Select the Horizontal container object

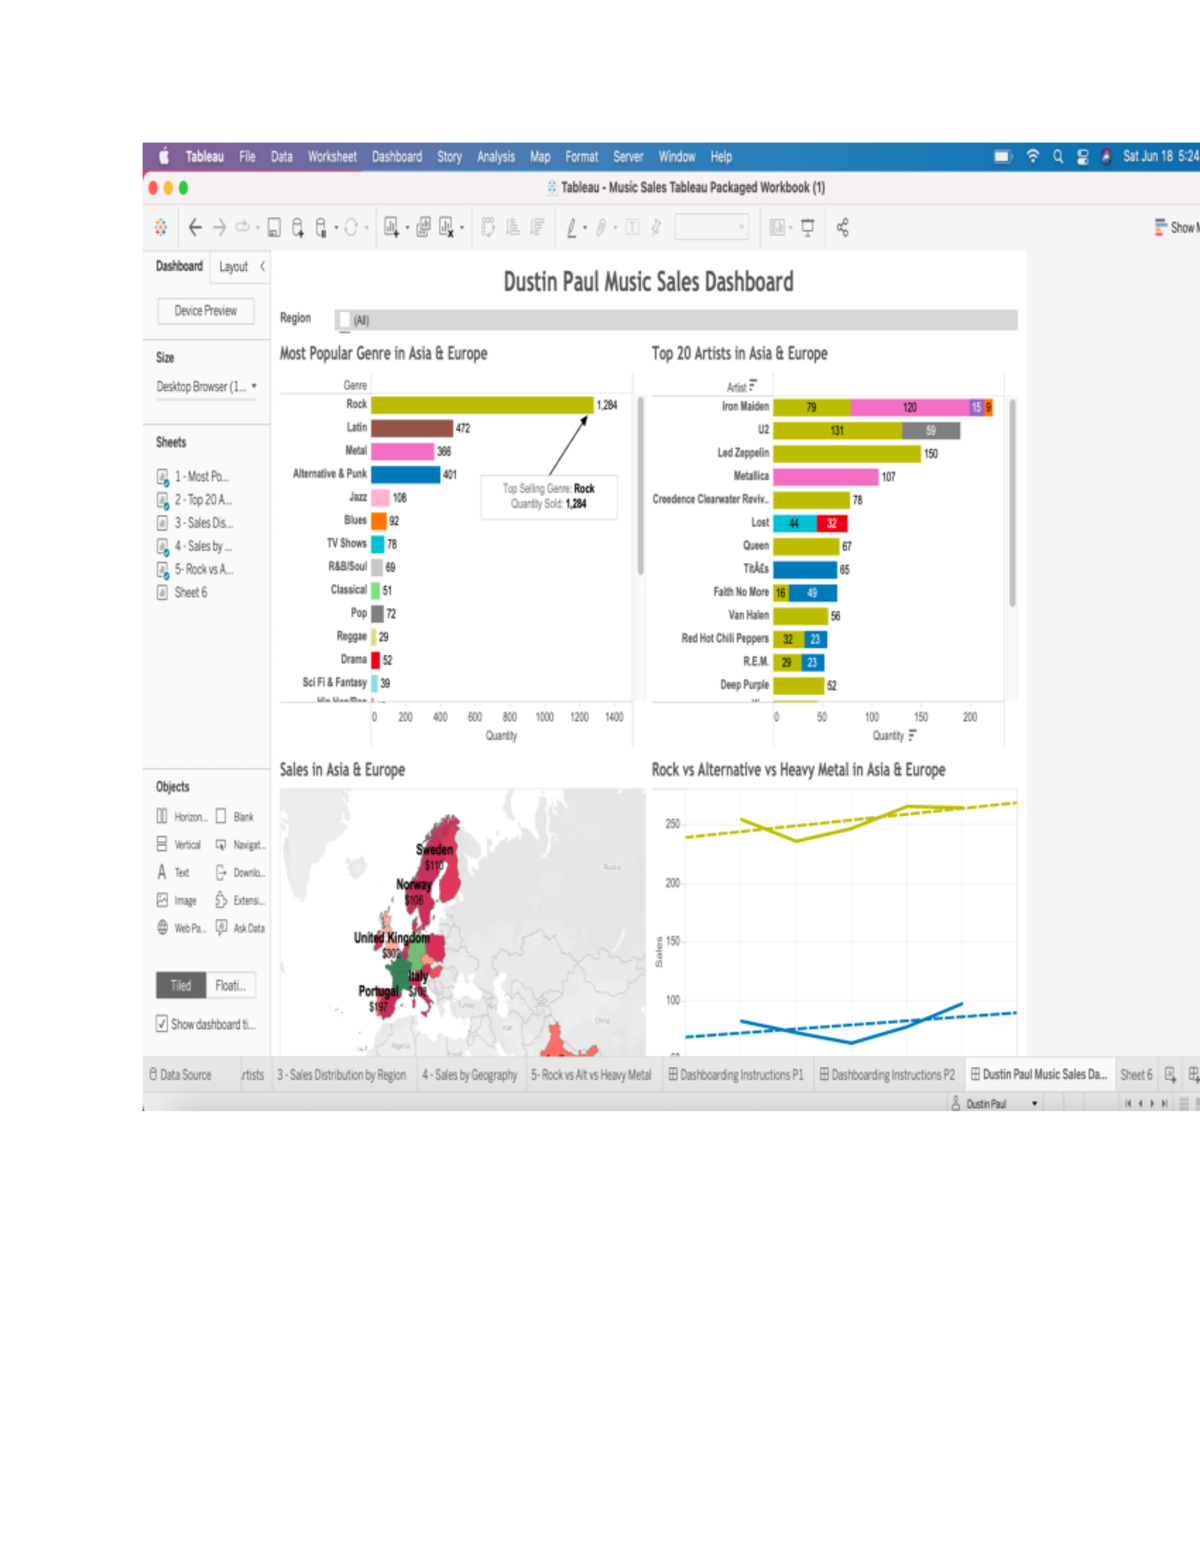coord(161,817)
